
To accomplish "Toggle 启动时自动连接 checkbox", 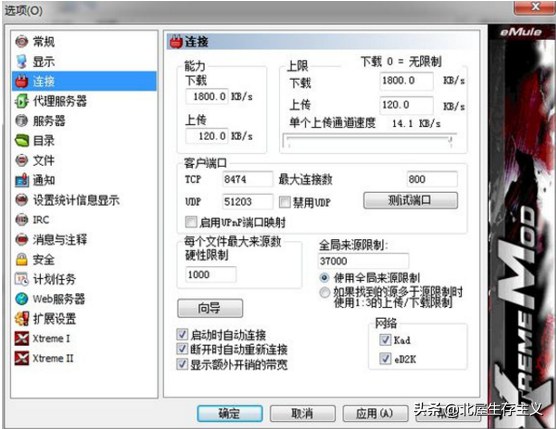I will pos(182,334).
